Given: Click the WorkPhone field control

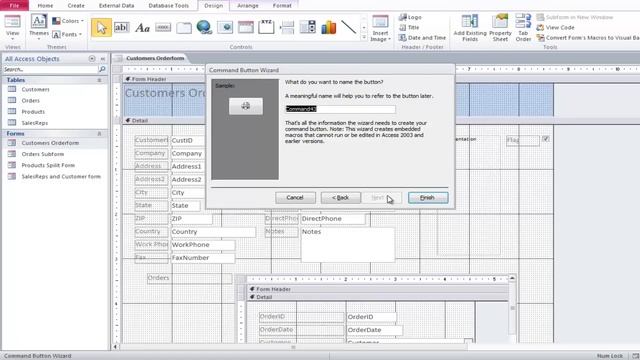Looking at the screenshot, I should (203, 245).
